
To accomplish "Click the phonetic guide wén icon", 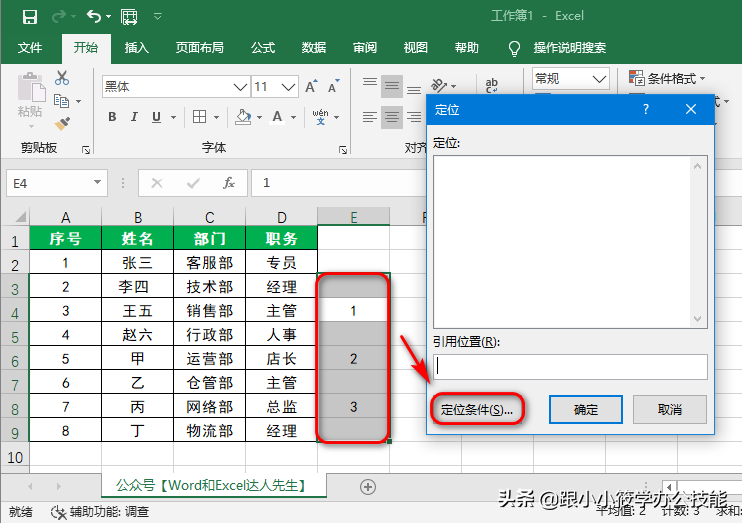I will click(x=320, y=116).
